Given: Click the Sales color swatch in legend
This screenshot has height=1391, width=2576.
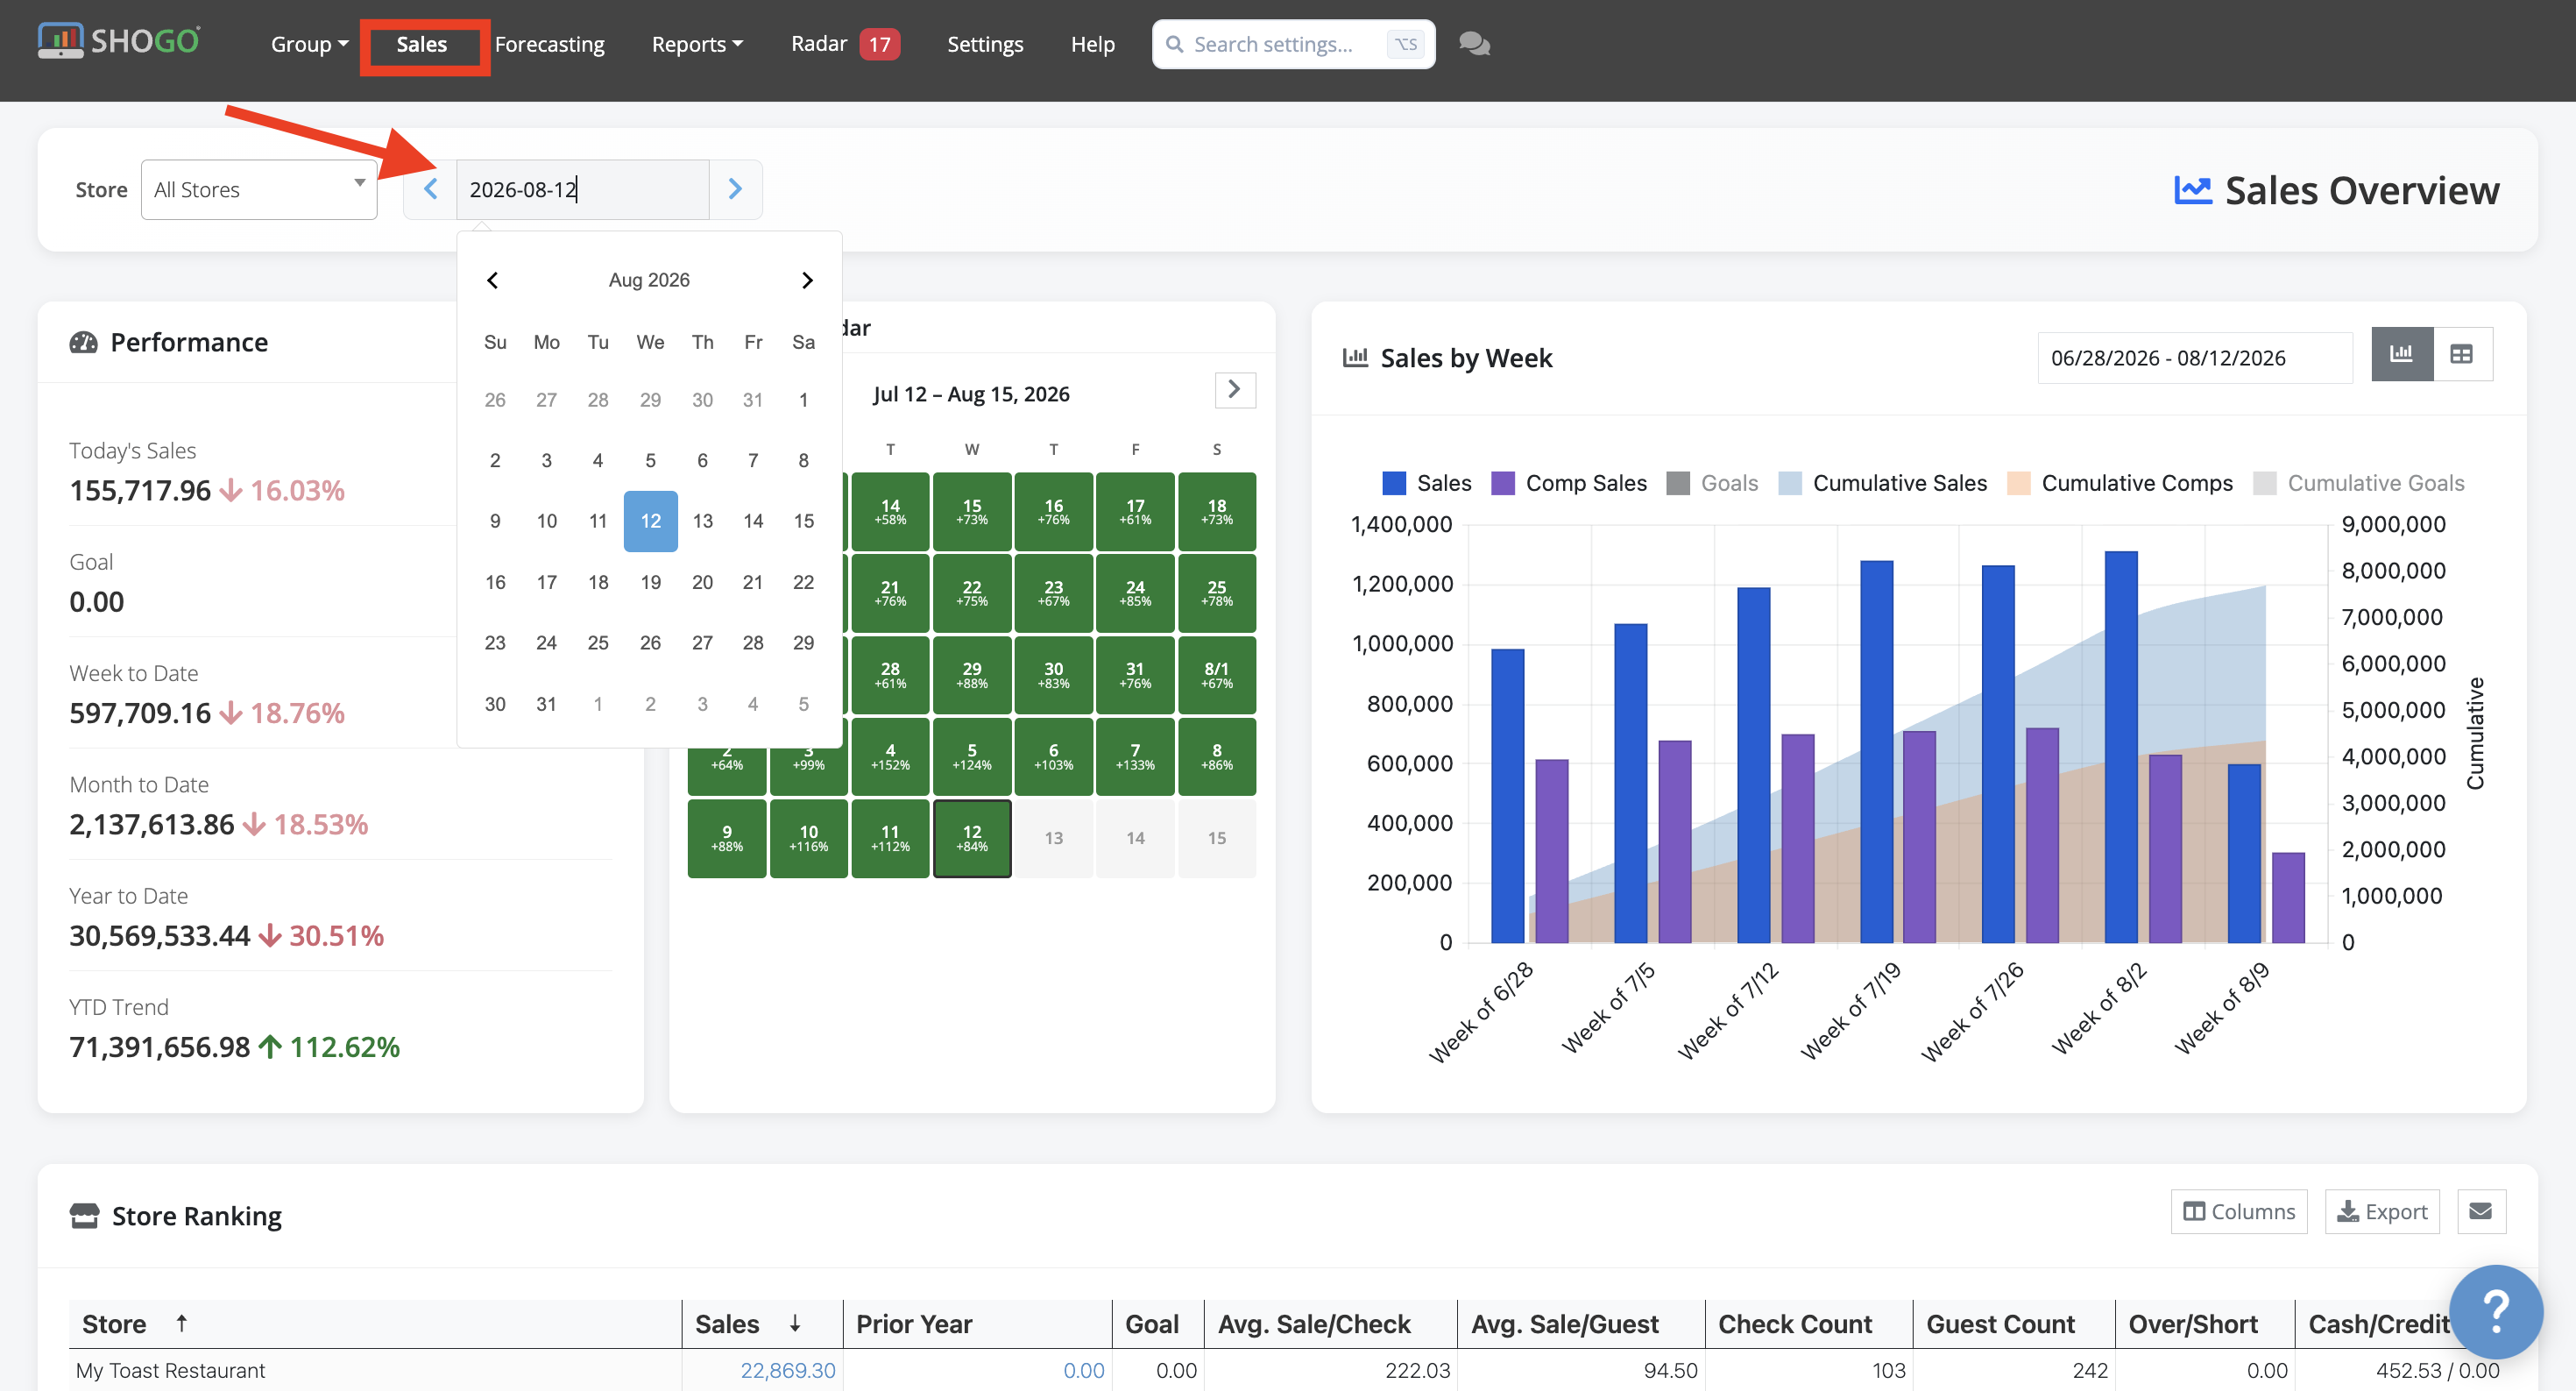Looking at the screenshot, I should pos(1393,483).
